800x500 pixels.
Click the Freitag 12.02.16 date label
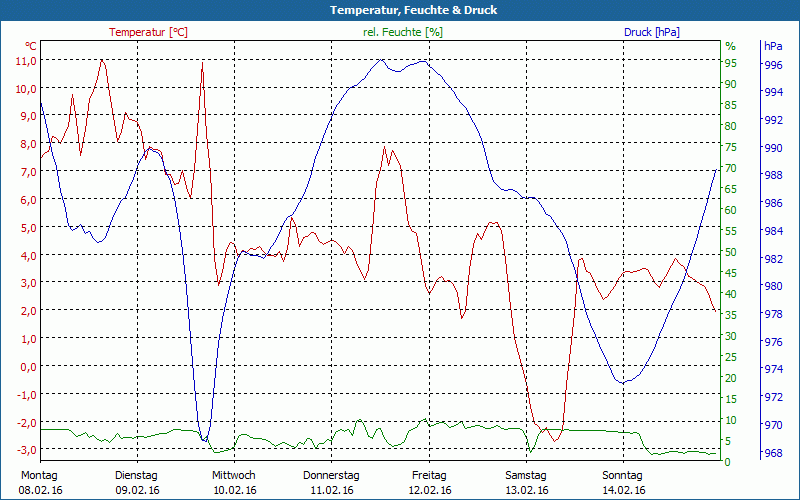[x=429, y=482]
